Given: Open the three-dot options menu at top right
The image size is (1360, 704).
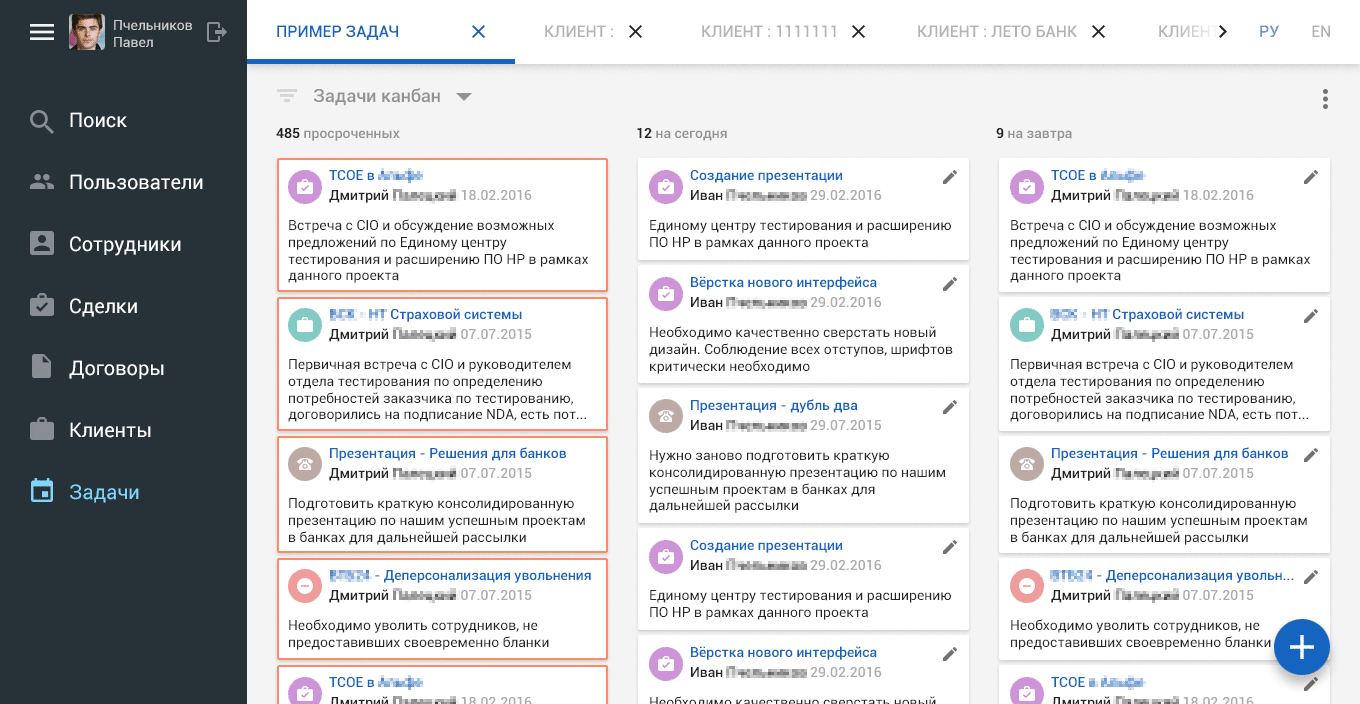Looking at the screenshot, I should [1325, 99].
